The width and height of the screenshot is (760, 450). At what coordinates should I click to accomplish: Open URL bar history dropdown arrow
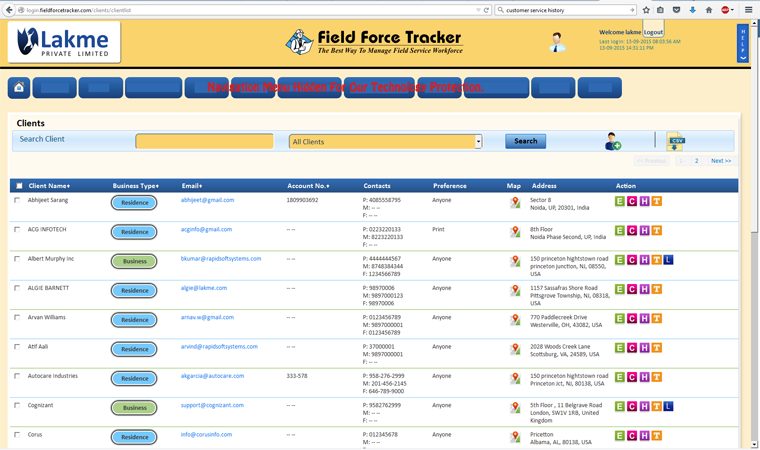pos(478,10)
